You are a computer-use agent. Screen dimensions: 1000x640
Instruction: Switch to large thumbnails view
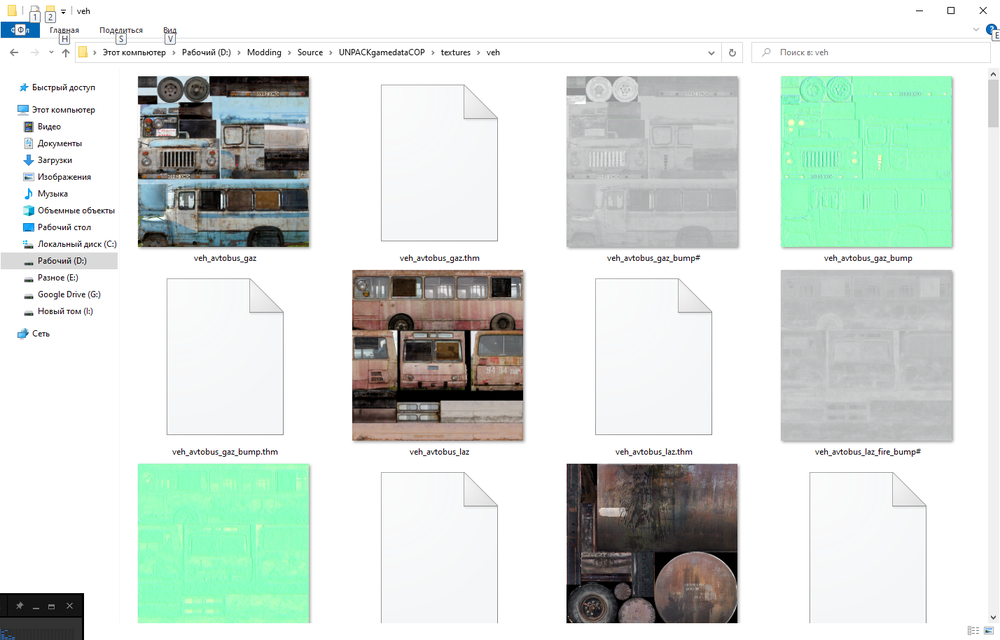(988, 630)
